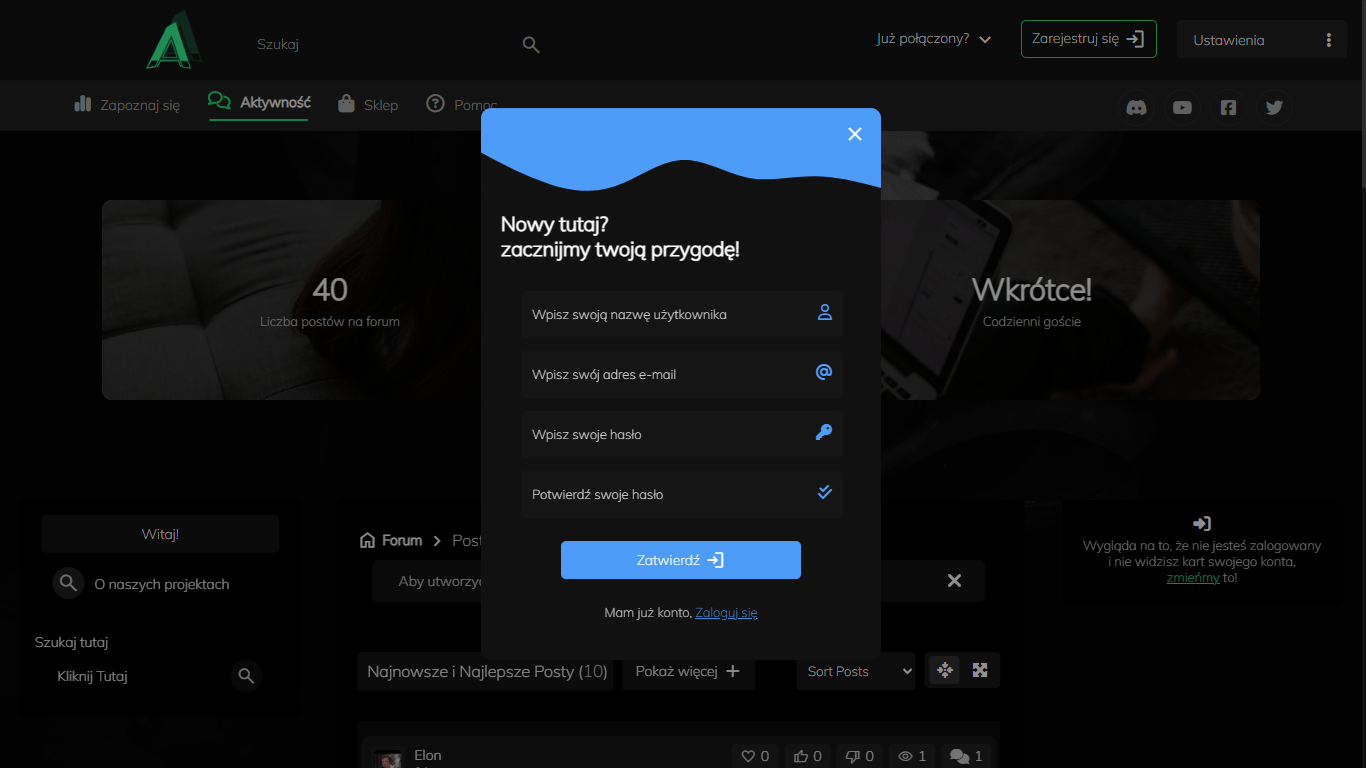Screen dimensions: 1366x768
Task: Toggle the expand layout view button
Action: [980, 670]
